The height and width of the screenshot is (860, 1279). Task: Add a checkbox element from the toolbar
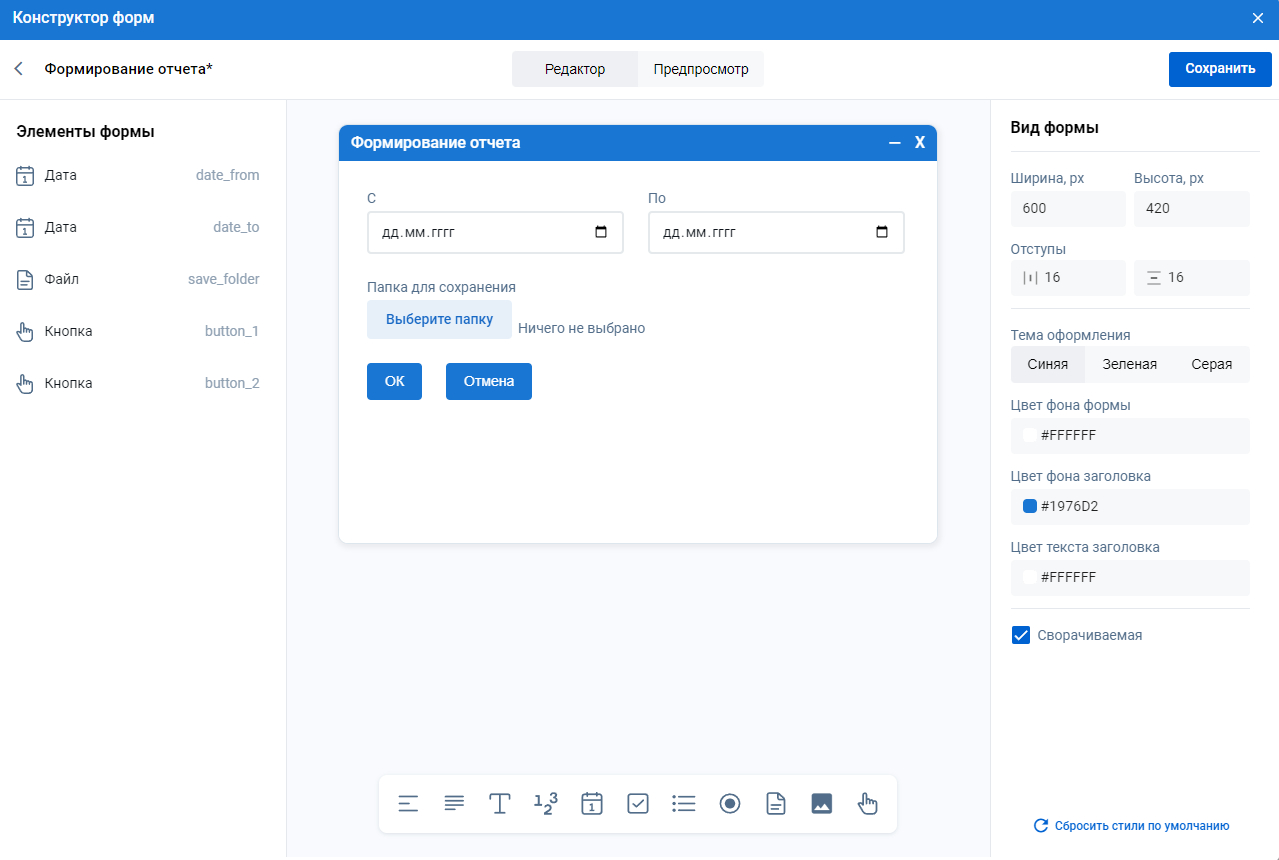pyautogui.click(x=638, y=803)
